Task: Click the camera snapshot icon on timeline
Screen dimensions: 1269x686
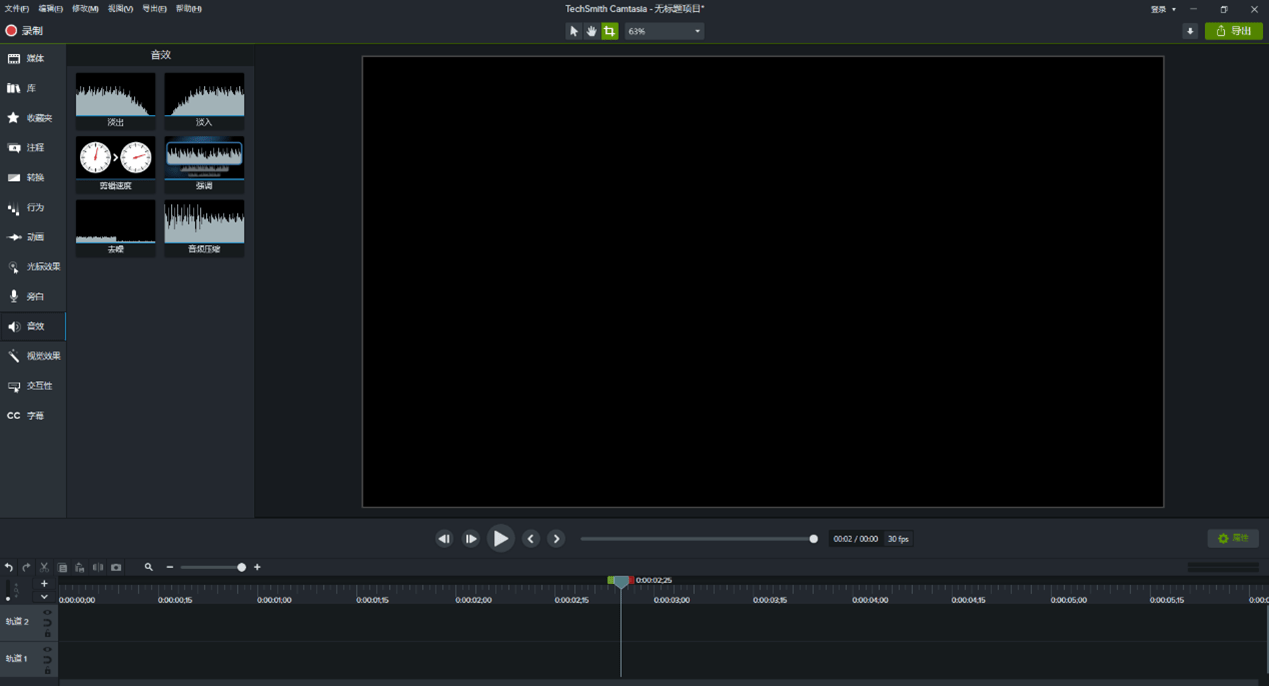Action: [116, 567]
